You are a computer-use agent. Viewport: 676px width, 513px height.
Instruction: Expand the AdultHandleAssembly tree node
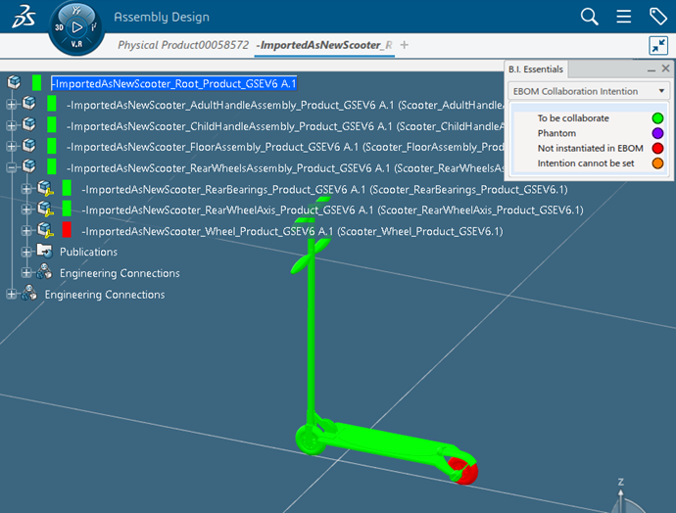[11, 104]
